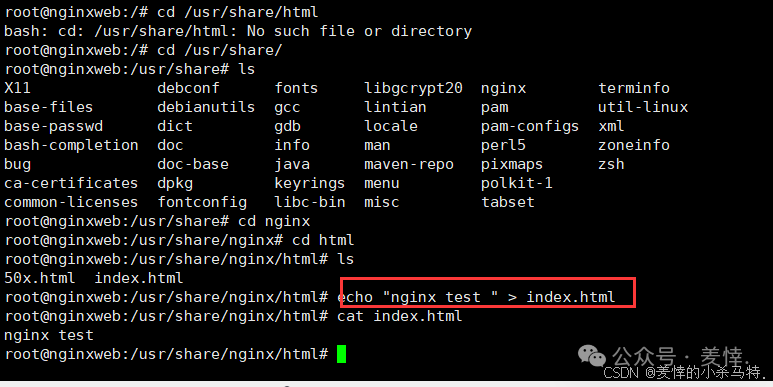Click the info directory entry
Viewport: 773px width, 387px height.
[292, 145]
